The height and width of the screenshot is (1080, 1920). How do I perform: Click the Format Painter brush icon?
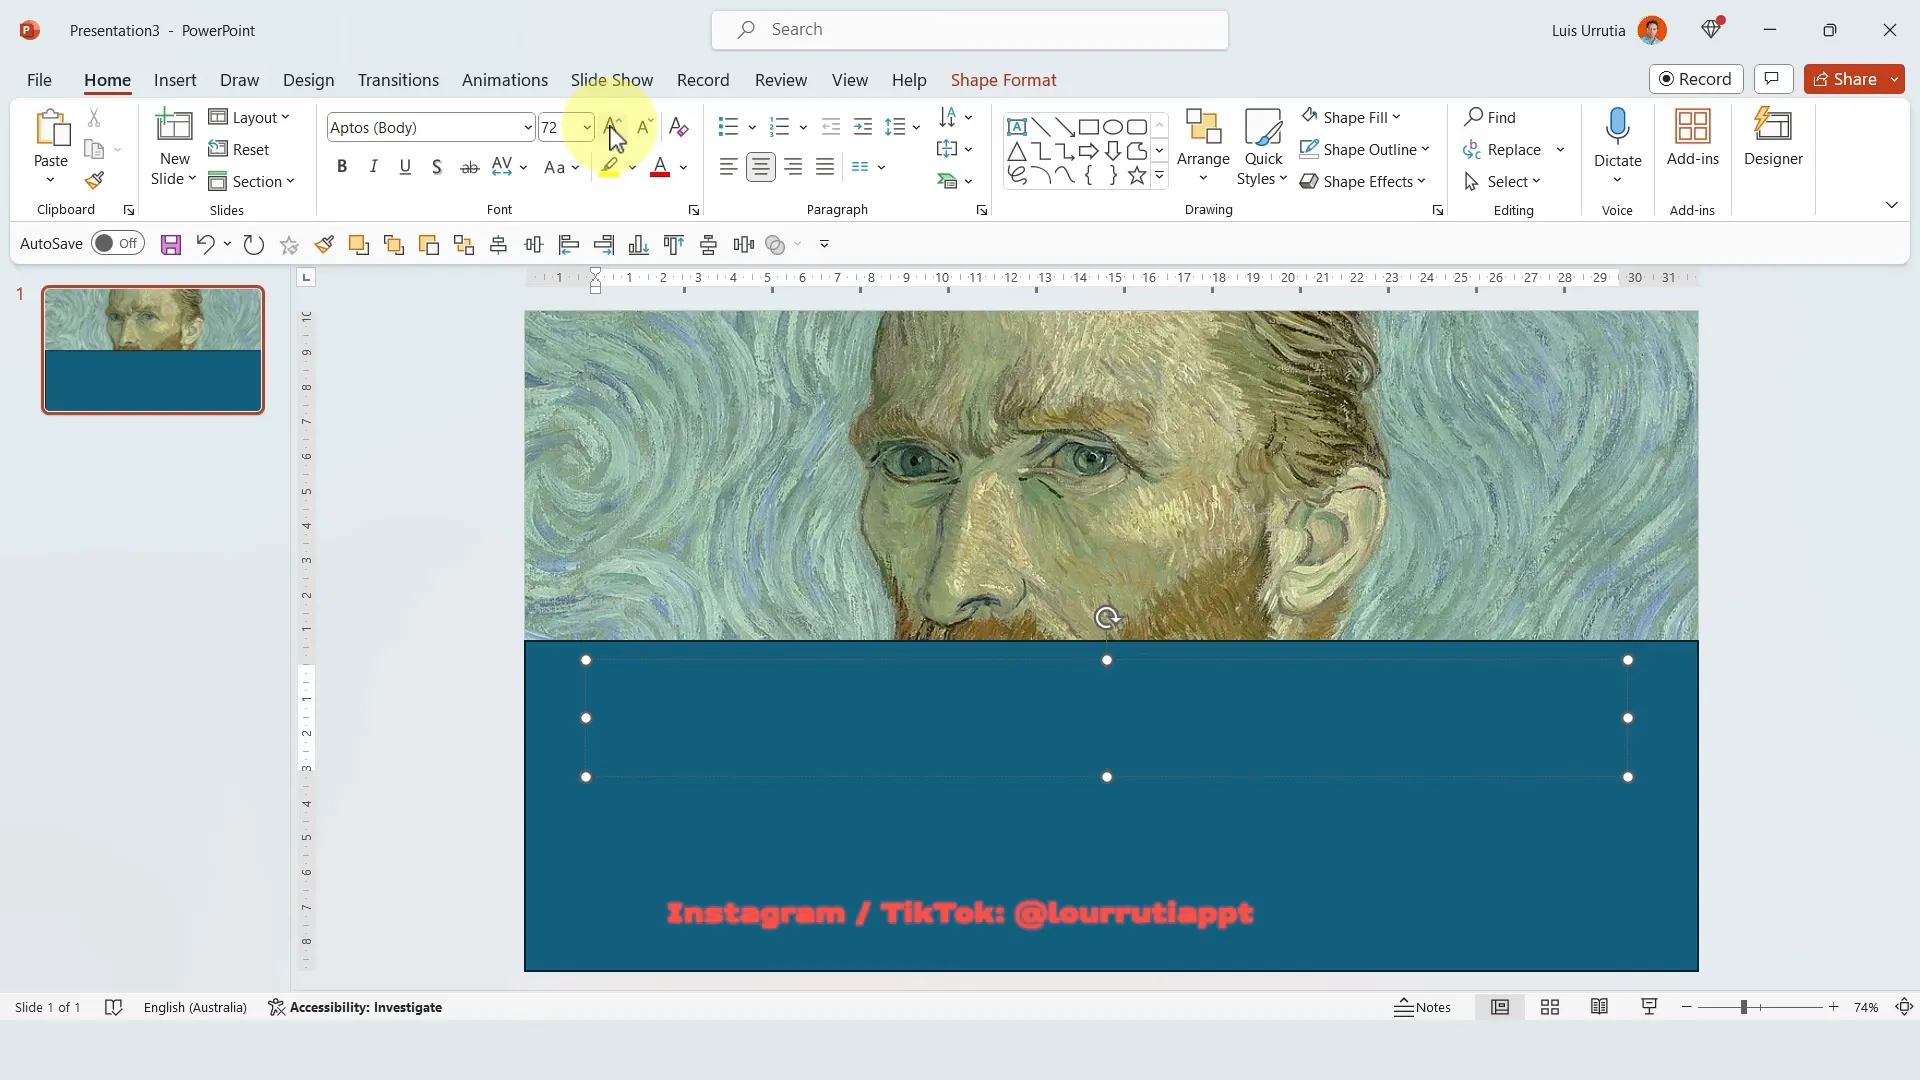(94, 181)
